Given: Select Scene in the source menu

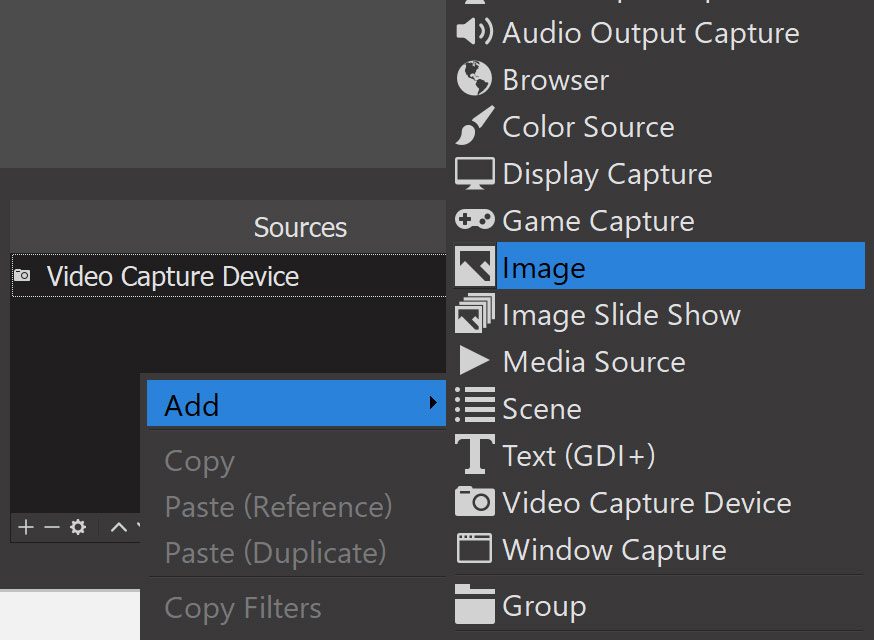Looking at the screenshot, I should click(541, 409).
